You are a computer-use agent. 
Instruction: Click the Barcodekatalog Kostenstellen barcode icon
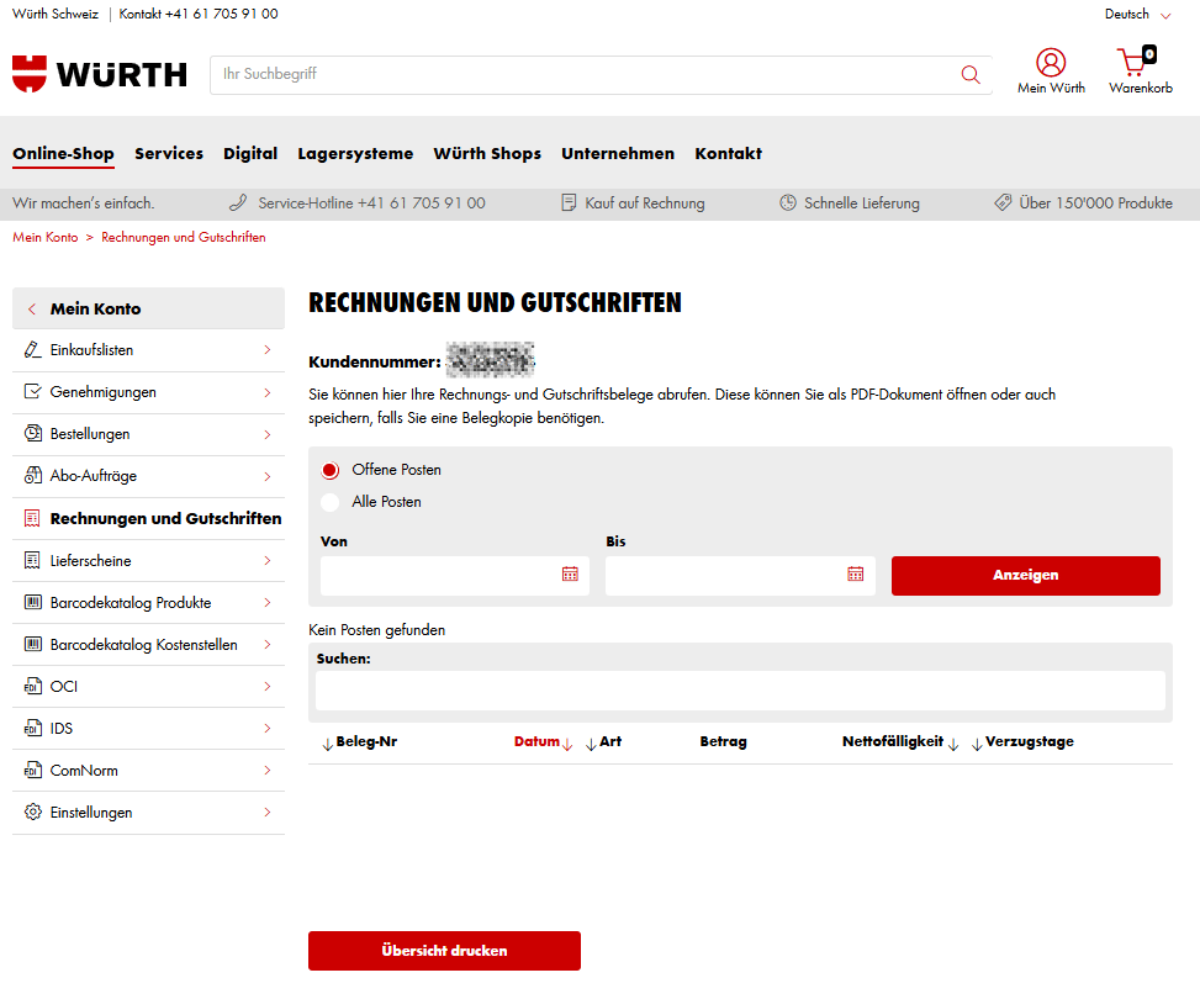[32, 645]
